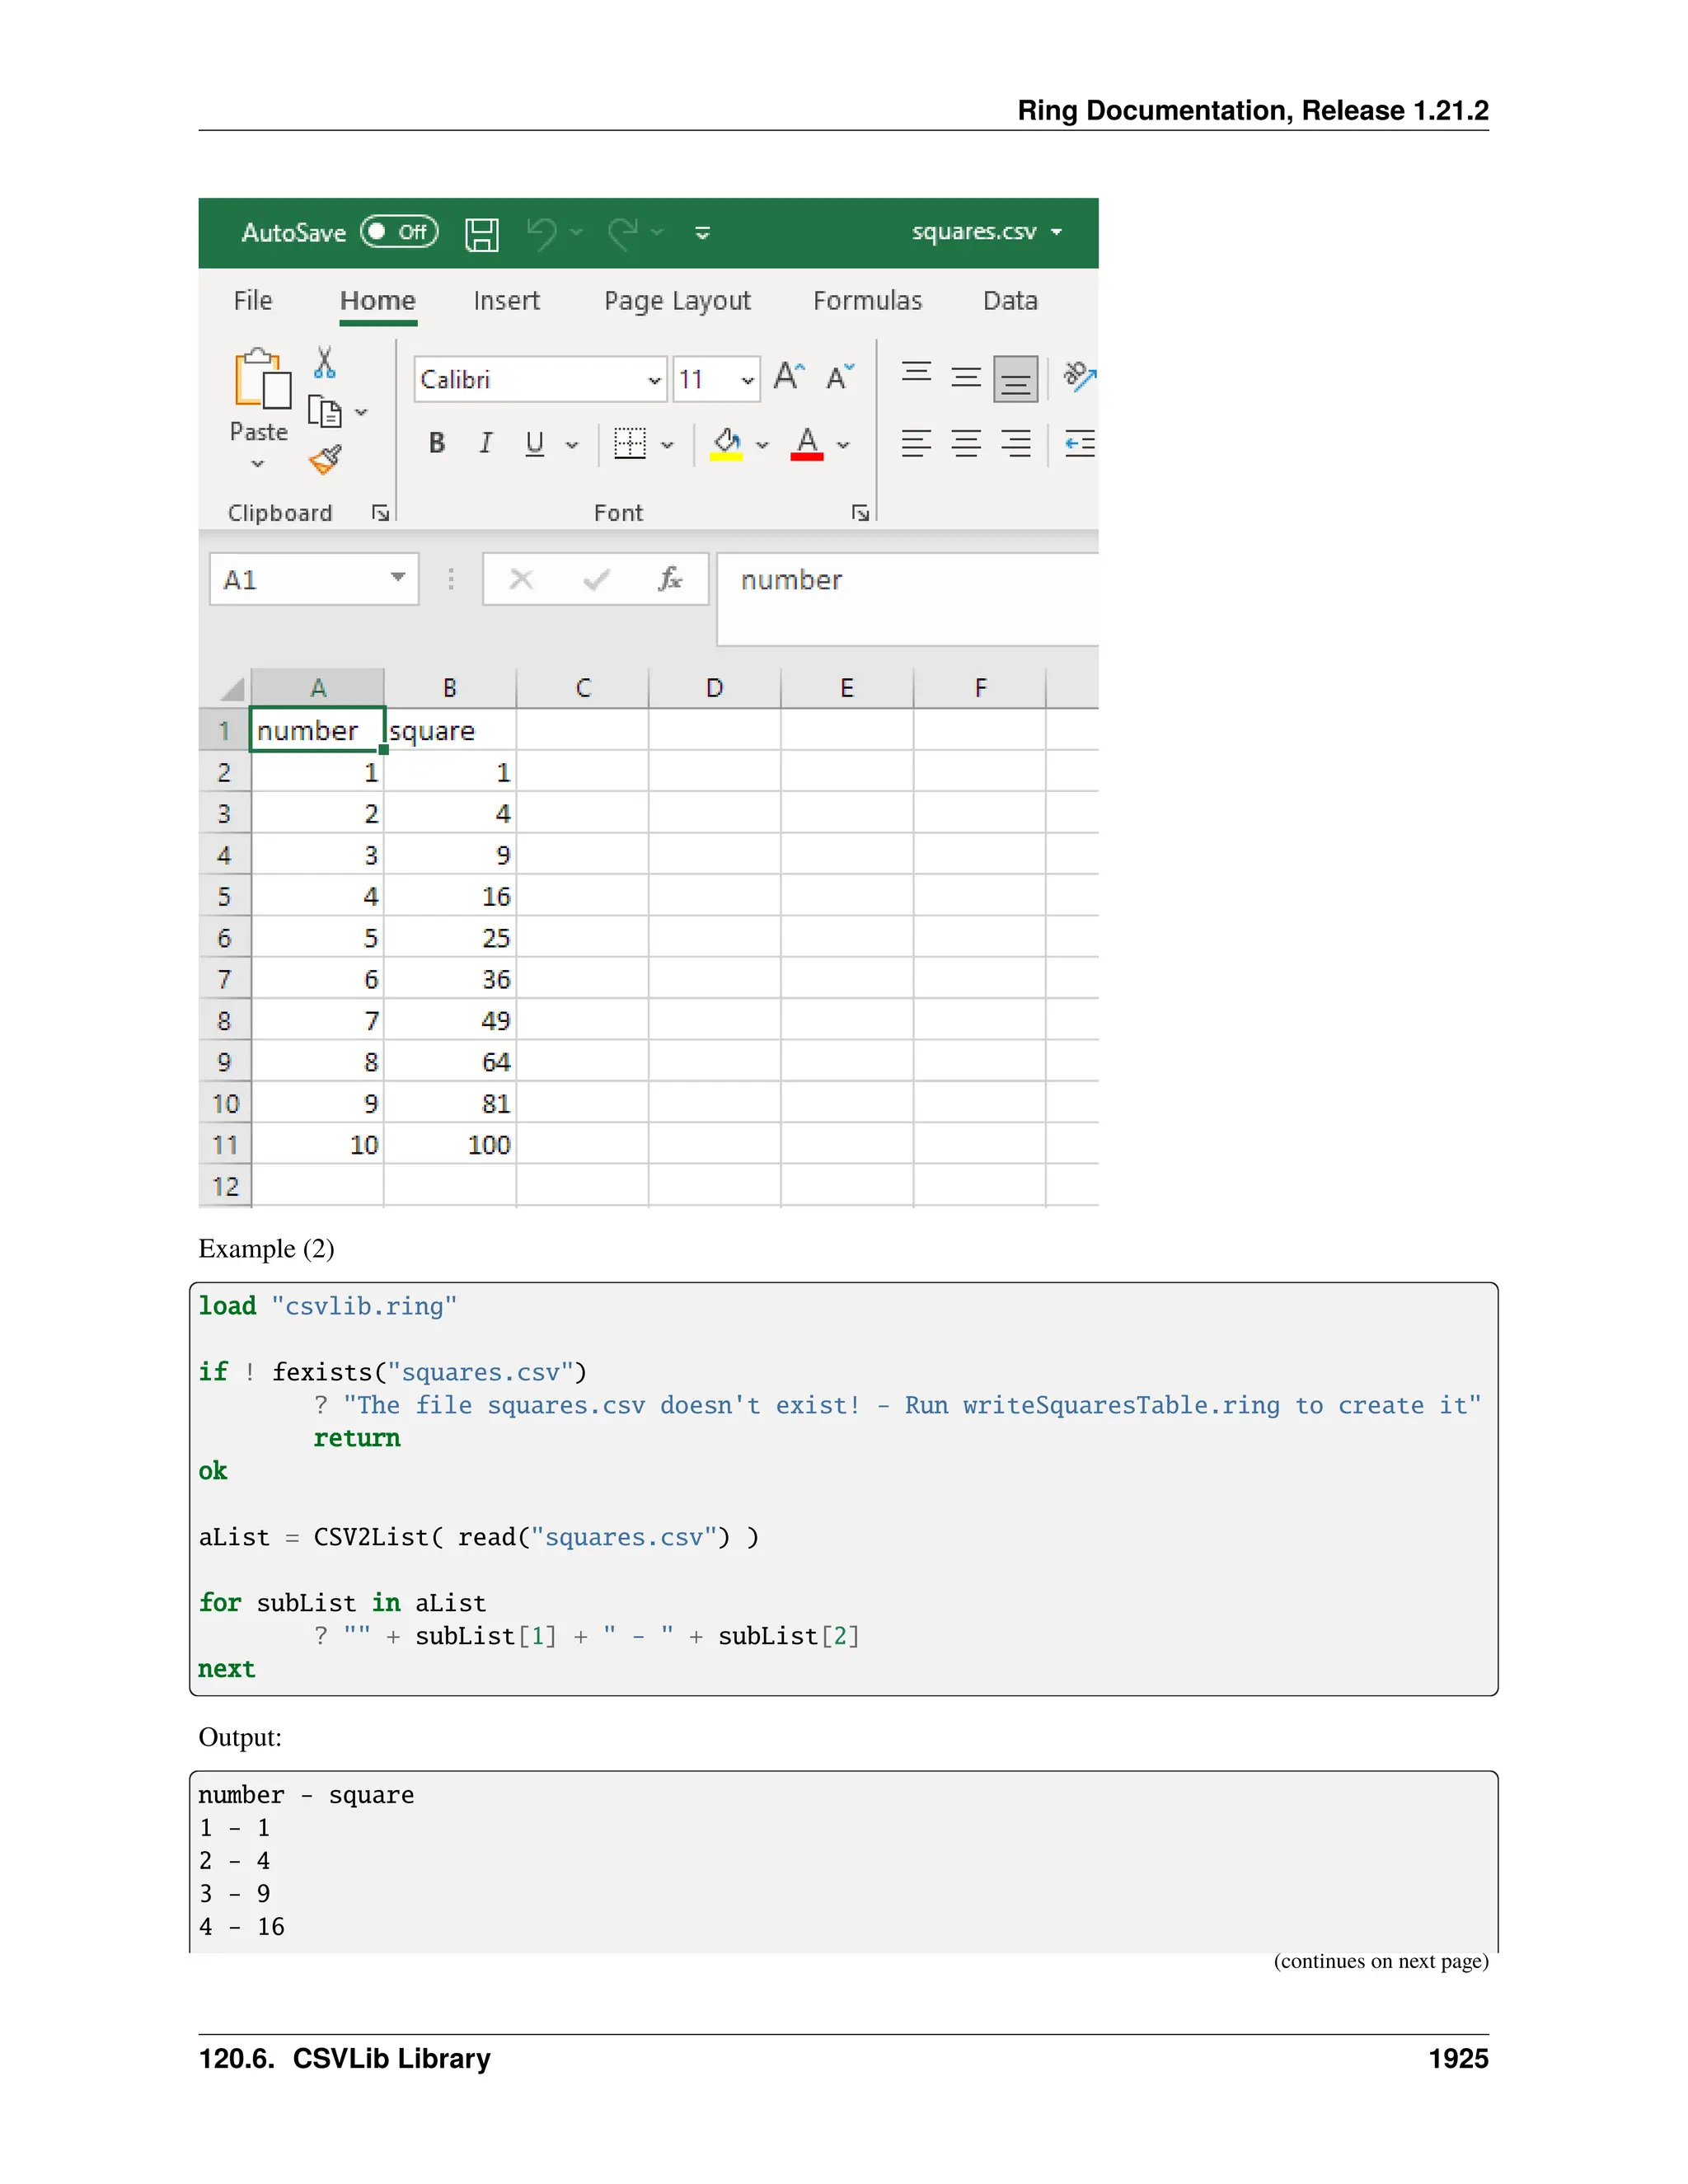Select cell B1 containing square

(x=450, y=731)
